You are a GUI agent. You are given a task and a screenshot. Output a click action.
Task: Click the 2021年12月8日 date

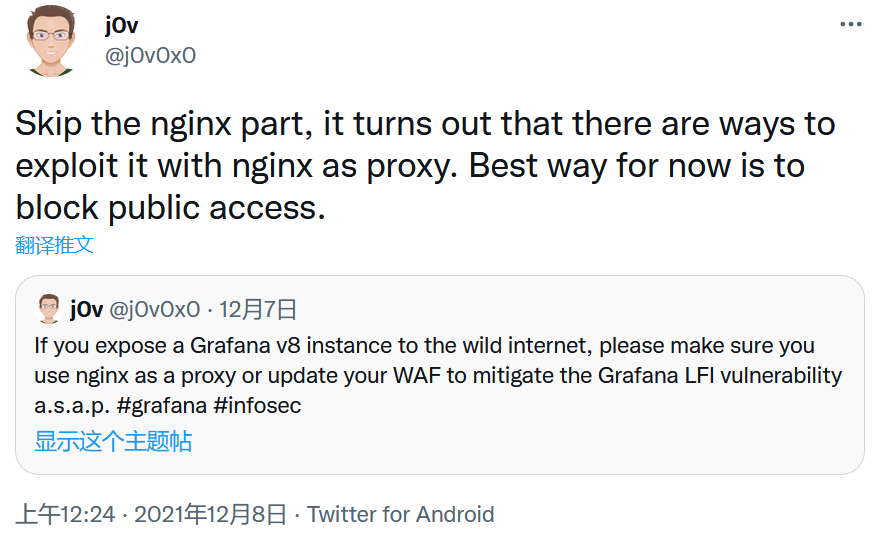210,514
